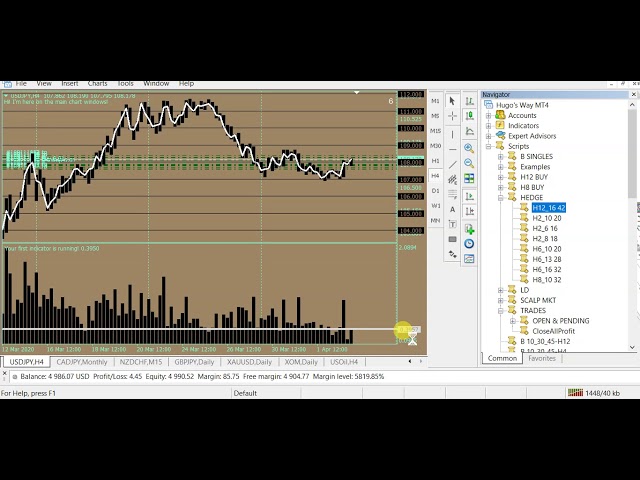Click the tile windows grid icon
Screen dimensions: 640x480
pos(469,179)
